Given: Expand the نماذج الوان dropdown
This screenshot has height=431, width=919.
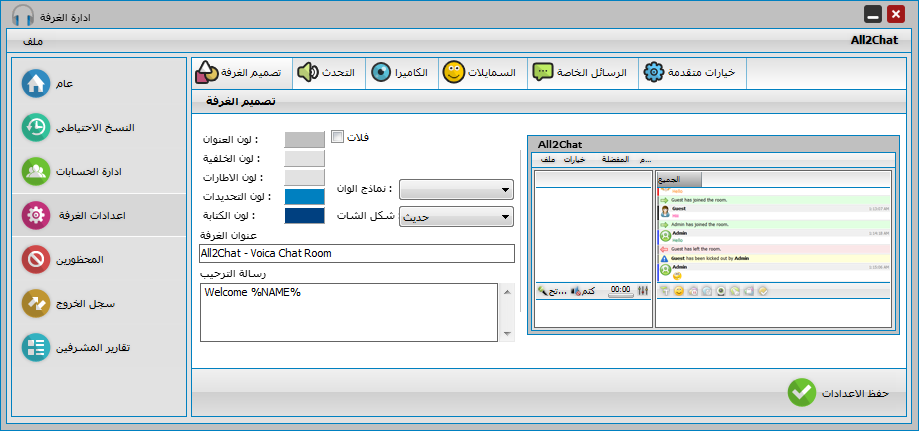Looking at the screenshot, I should (456, 188).
